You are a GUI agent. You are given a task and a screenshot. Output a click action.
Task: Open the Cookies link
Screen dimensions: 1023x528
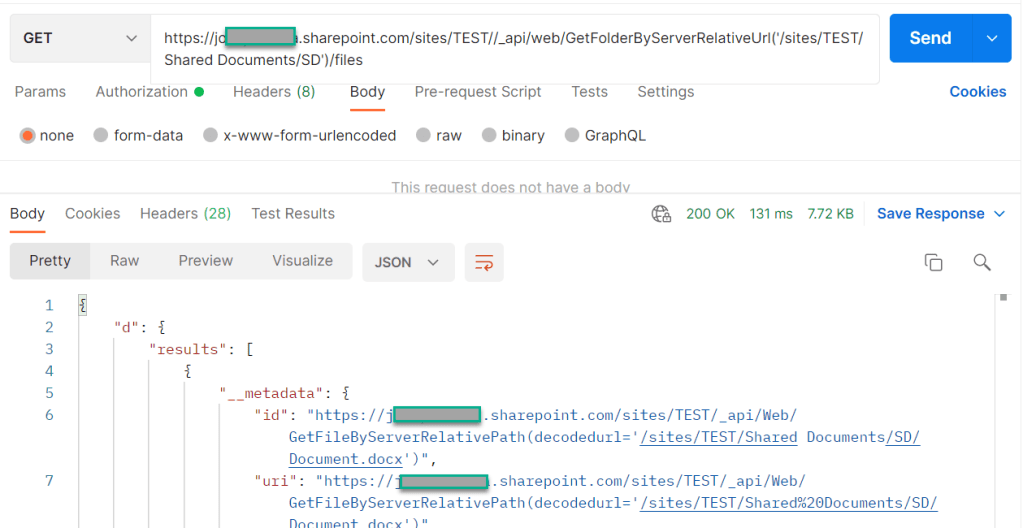[977, 92]
